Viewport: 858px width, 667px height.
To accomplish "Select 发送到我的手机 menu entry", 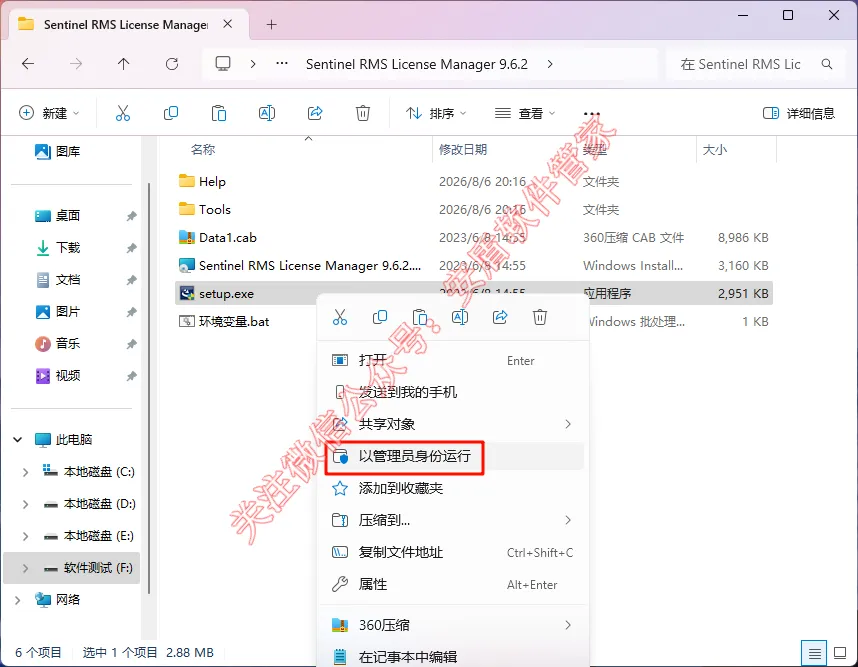I will (x=454, y=392).
